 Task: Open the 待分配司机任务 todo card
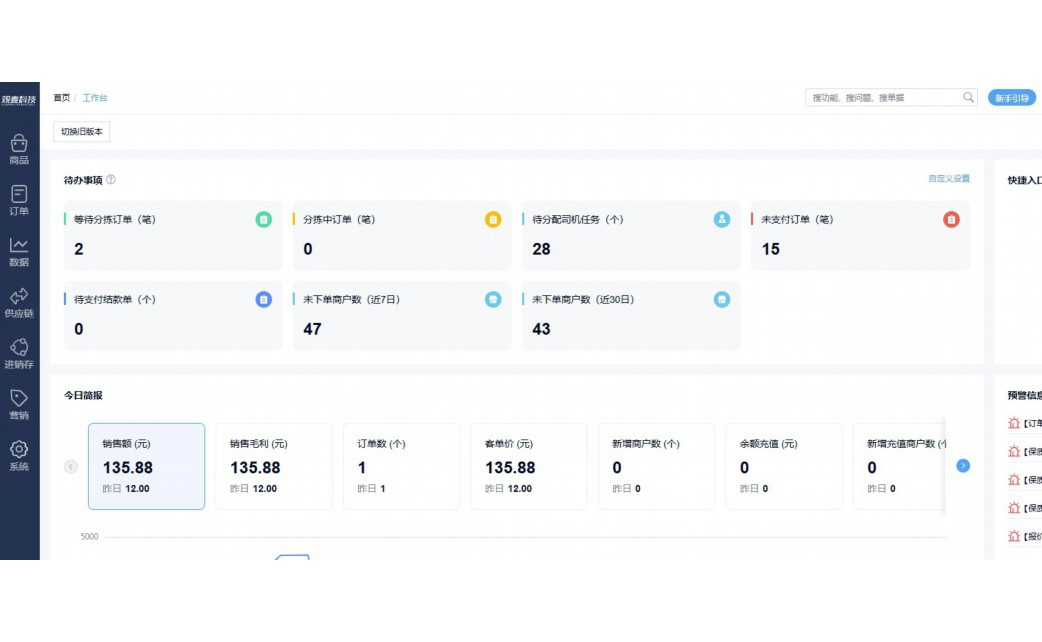tap(630, 236)
